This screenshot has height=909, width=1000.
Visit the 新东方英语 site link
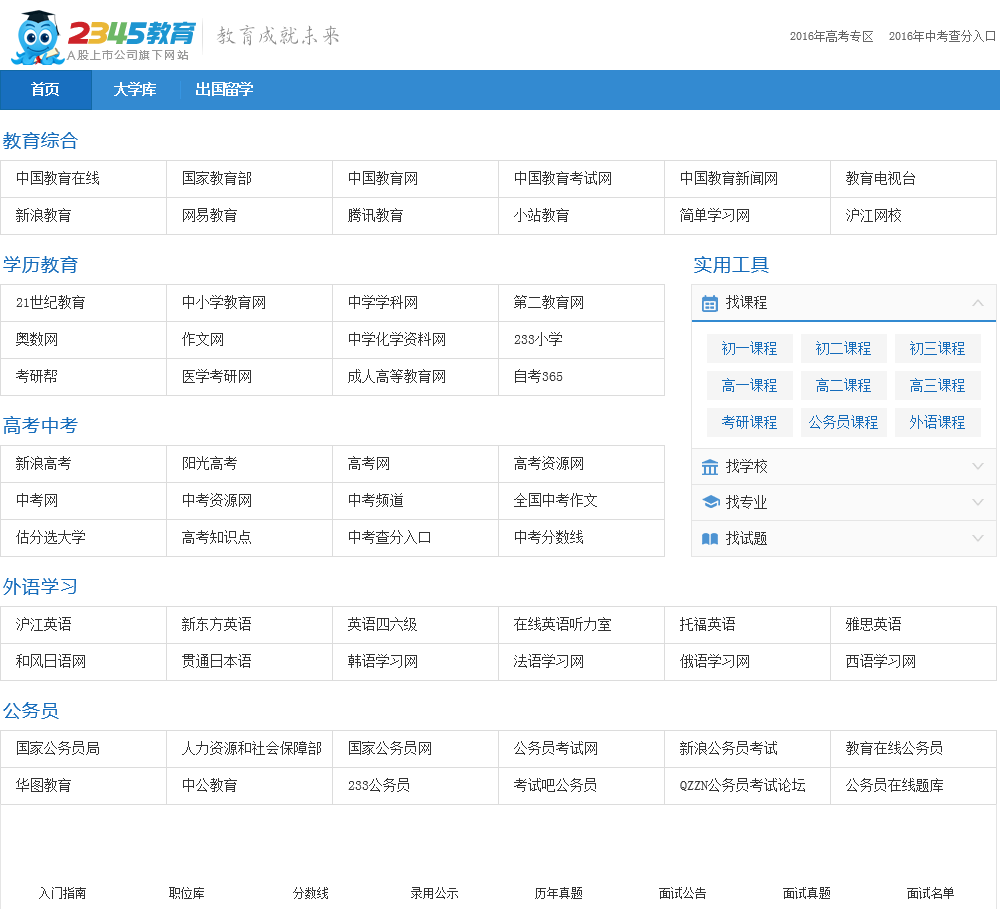(x=217, y=625)
